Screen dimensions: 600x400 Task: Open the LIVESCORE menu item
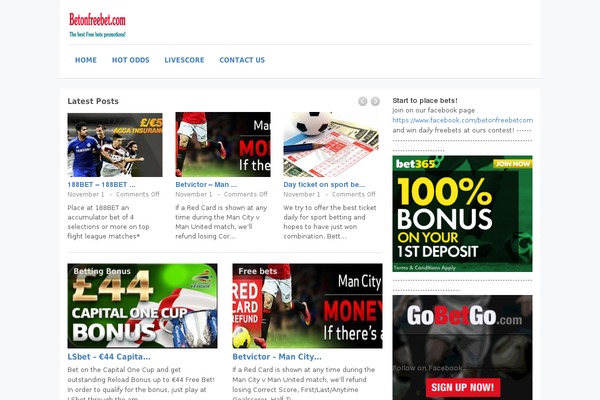tap(184, 60)
